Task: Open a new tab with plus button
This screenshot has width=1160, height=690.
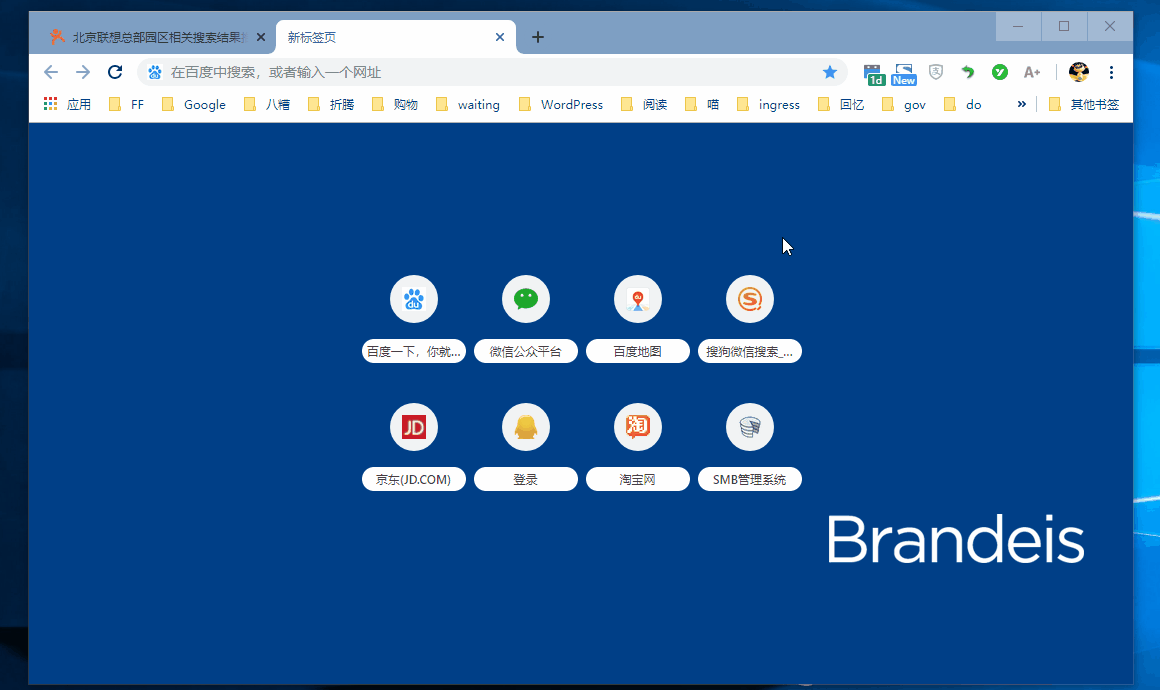Action: 537,37
